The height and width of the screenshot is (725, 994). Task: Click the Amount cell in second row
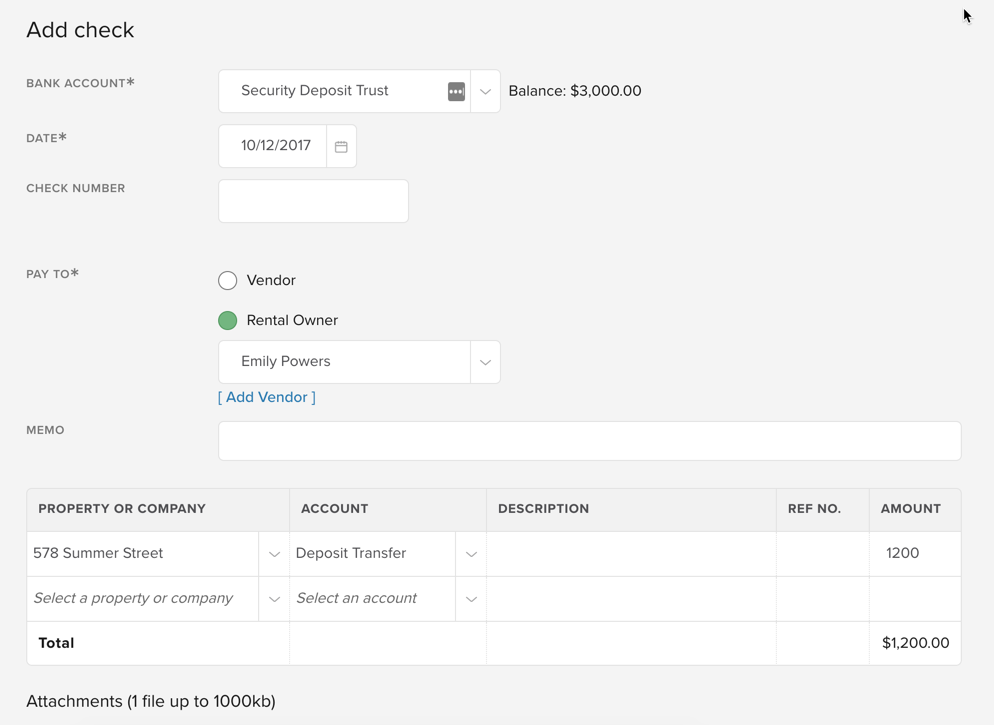[914, 599]
